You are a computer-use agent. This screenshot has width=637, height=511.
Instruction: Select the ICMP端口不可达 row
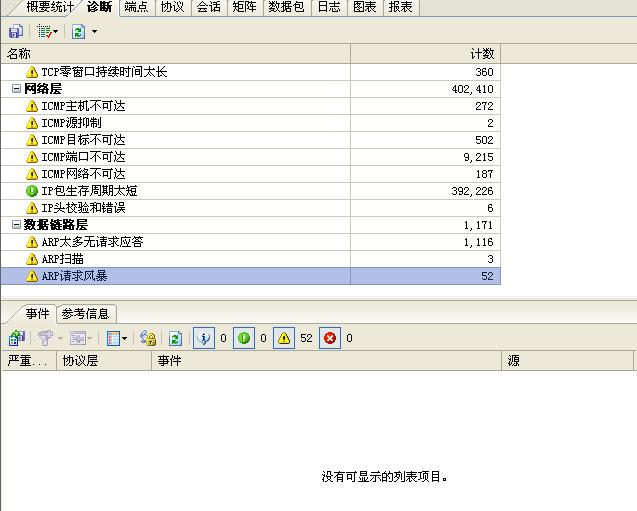(x=251, y=157)
